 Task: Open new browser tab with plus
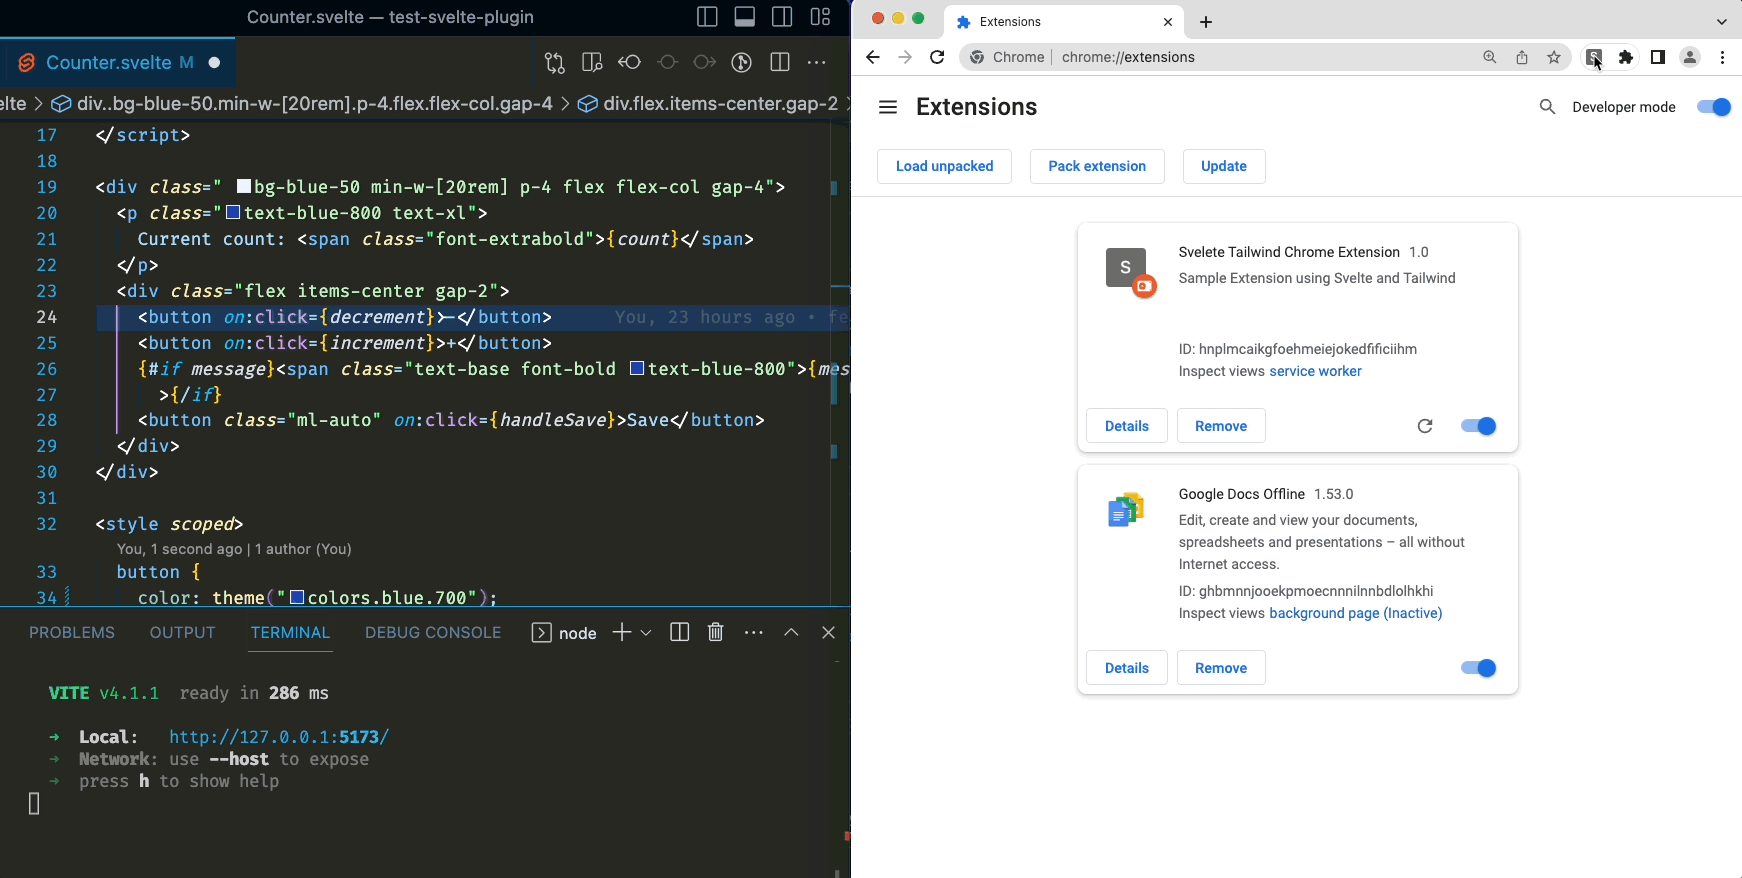click(1206, 22)
